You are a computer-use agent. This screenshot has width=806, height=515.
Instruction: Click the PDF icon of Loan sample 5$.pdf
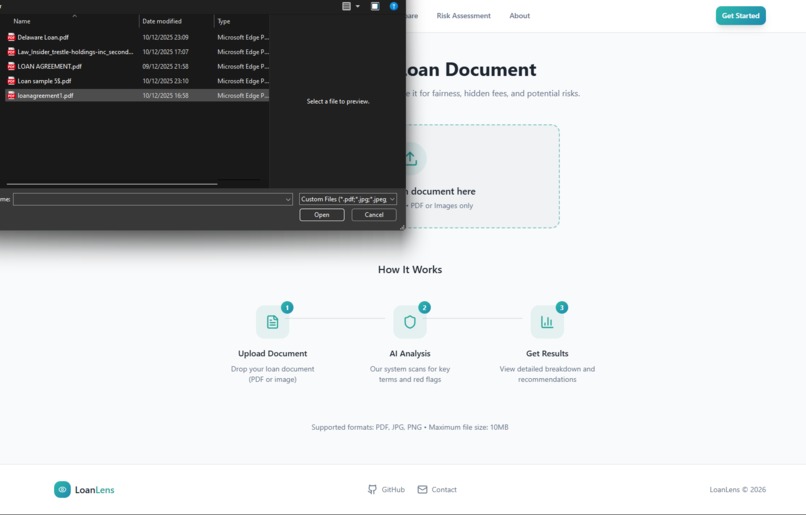[11, 81]
